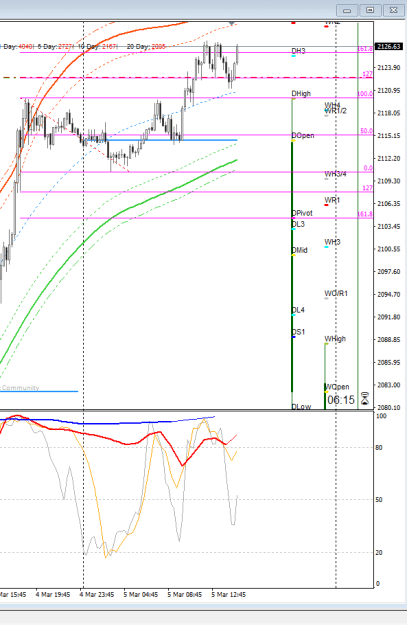Restore the chart window size
This screenshot has height=625, width=407.
[x=371, y=10]
